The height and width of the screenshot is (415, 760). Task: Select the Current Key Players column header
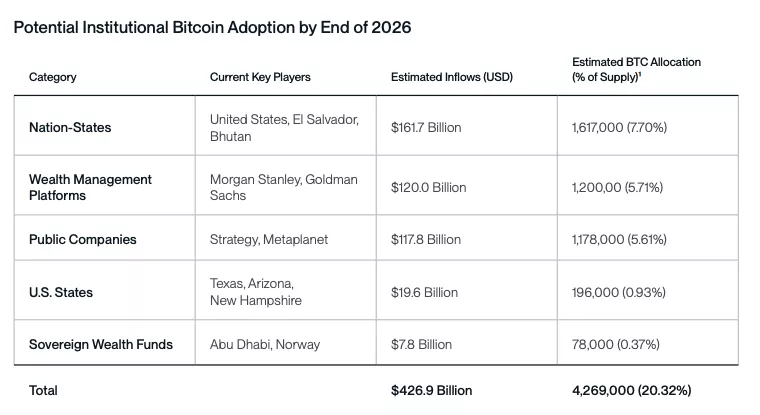point(260,77)
